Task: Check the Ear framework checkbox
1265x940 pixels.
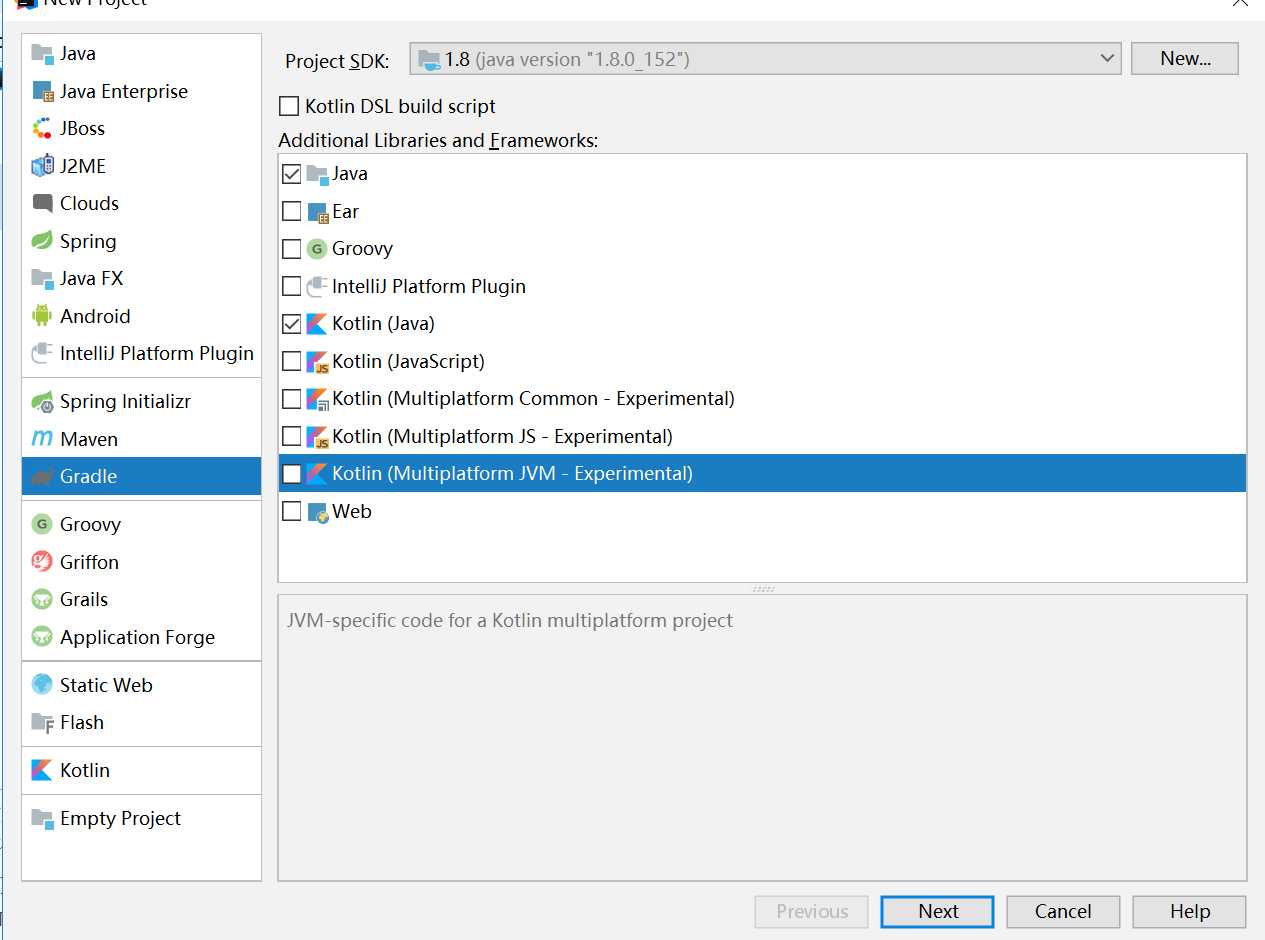Action: pyautogui.click(x=291, y=211)
